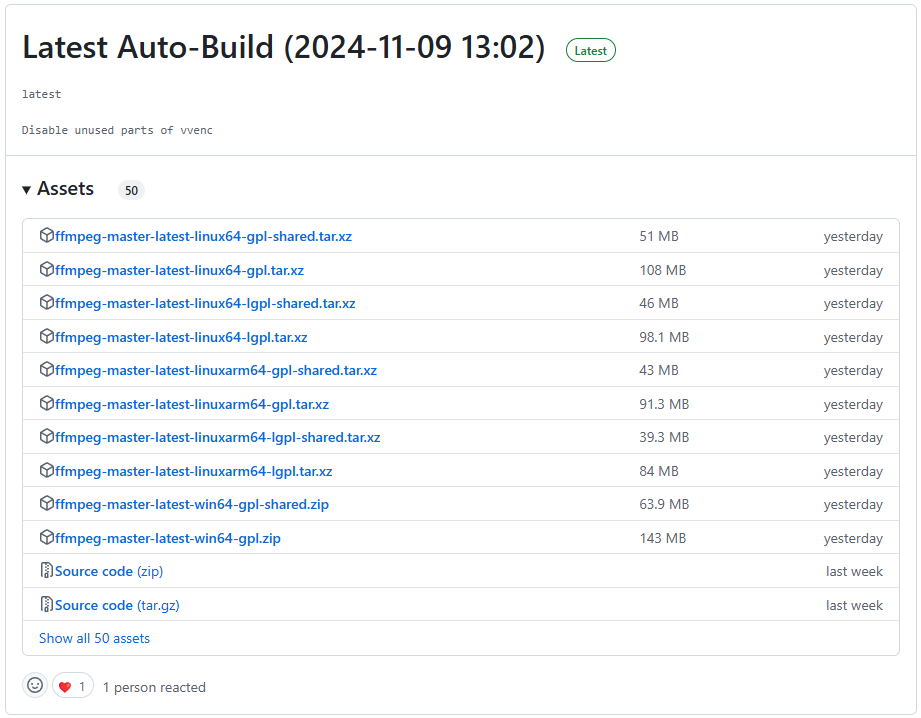
Task: Download ffmpeg-master-latest-win64-gpl.zip
Action: coord(167,538)
